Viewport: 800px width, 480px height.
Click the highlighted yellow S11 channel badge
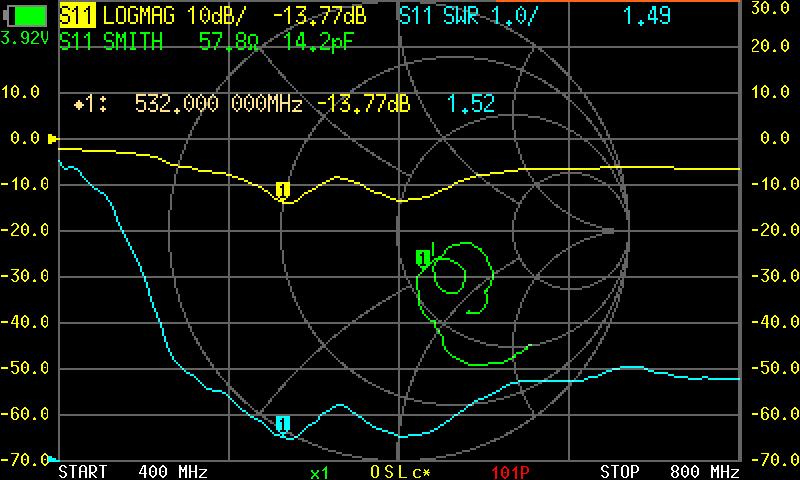pos(77,16)
